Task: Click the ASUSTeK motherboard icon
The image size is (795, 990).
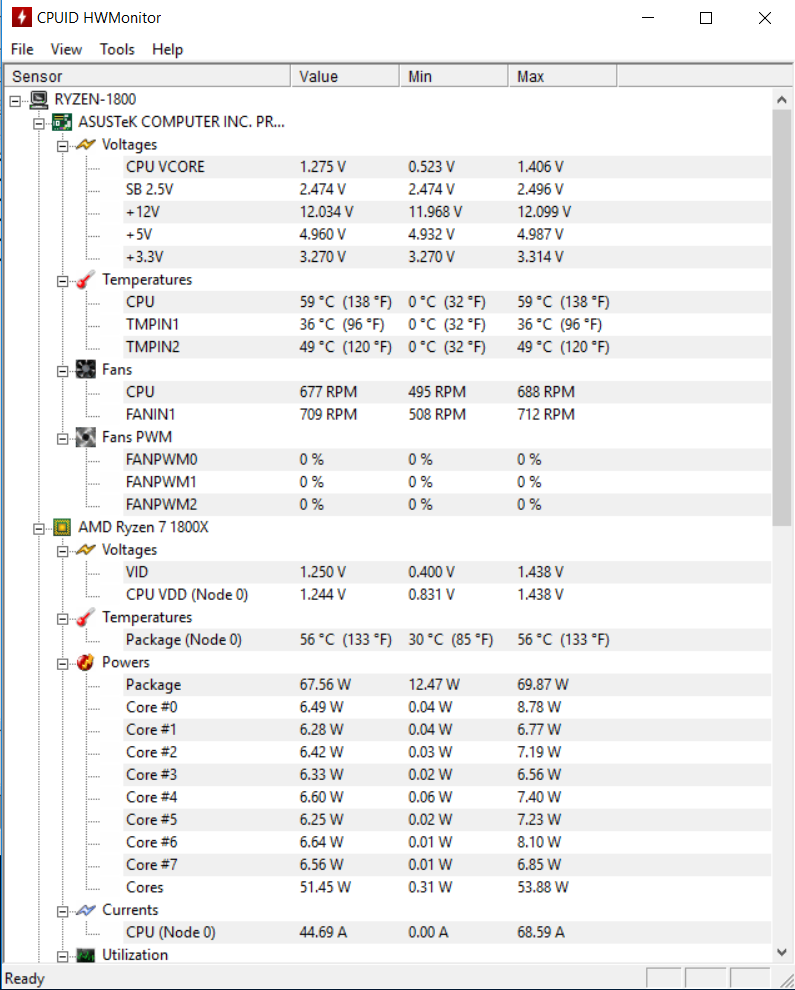Action: pyautogui.click(x=61, y=122)
